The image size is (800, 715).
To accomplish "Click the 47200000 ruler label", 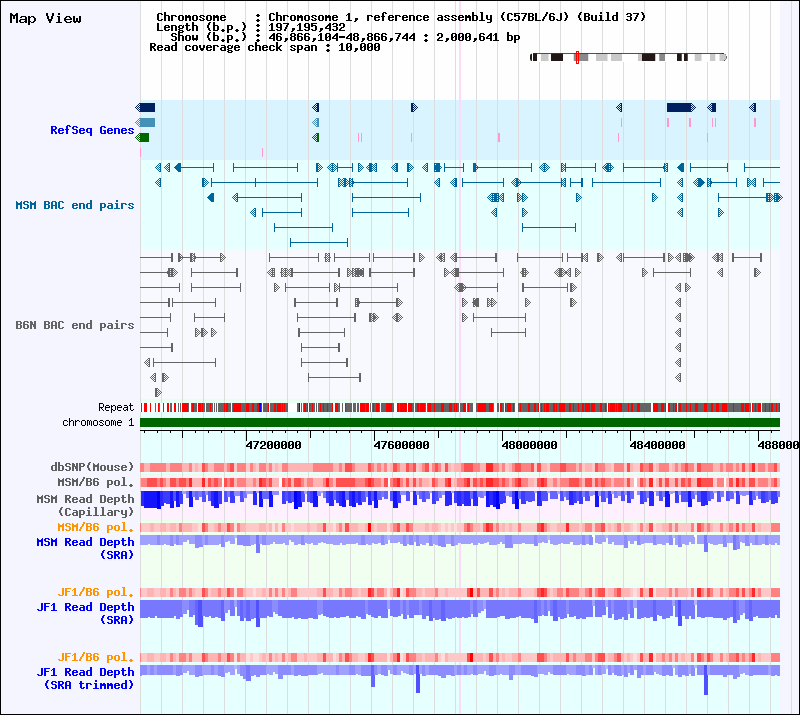I will tap(273, 445).
